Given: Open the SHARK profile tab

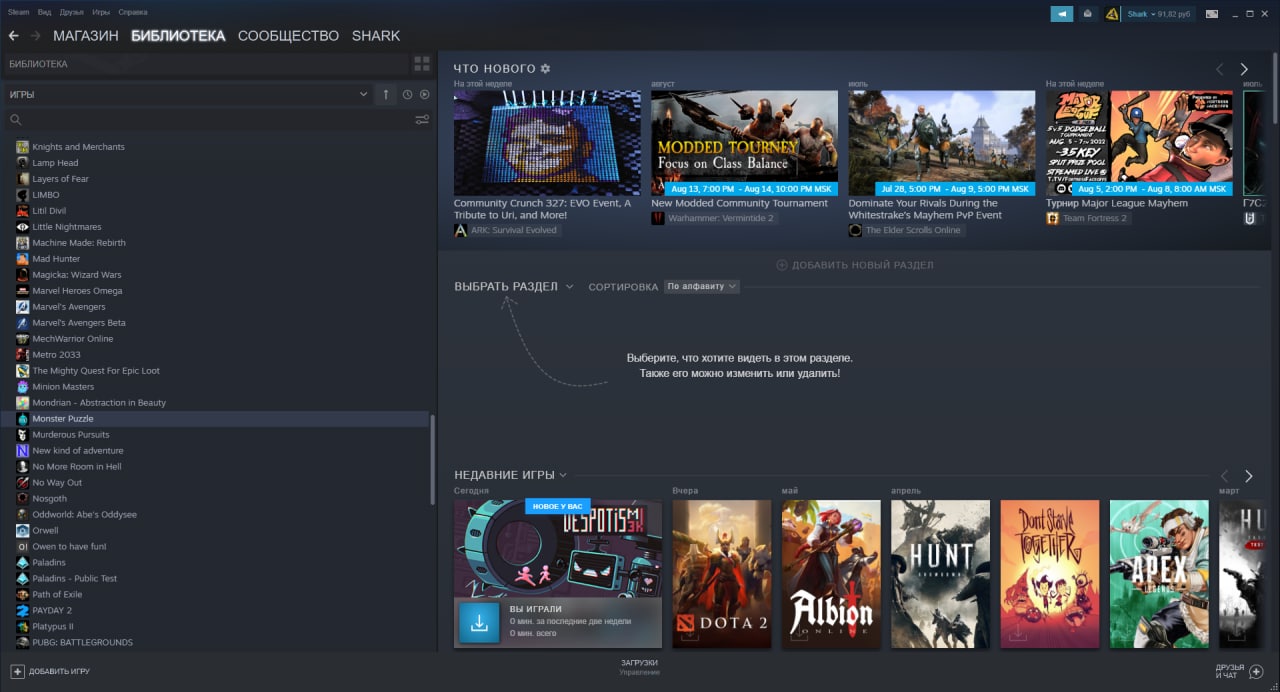Looking at the screenshot, I should coord(376,36).
